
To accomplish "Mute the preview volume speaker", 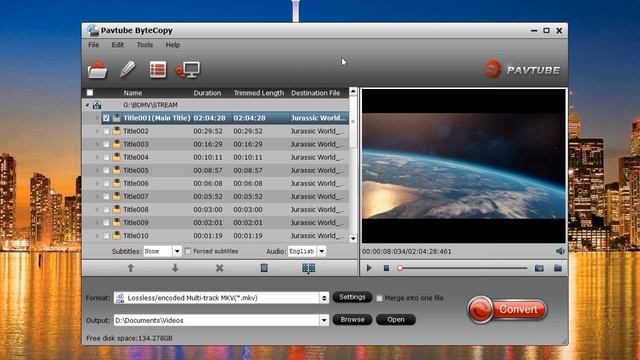I will (560, 251).
